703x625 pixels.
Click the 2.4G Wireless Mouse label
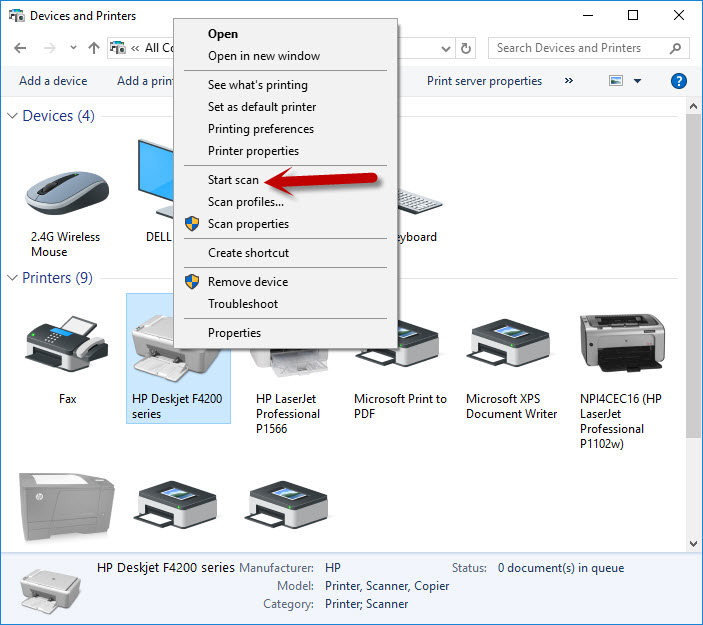[65, 244]
